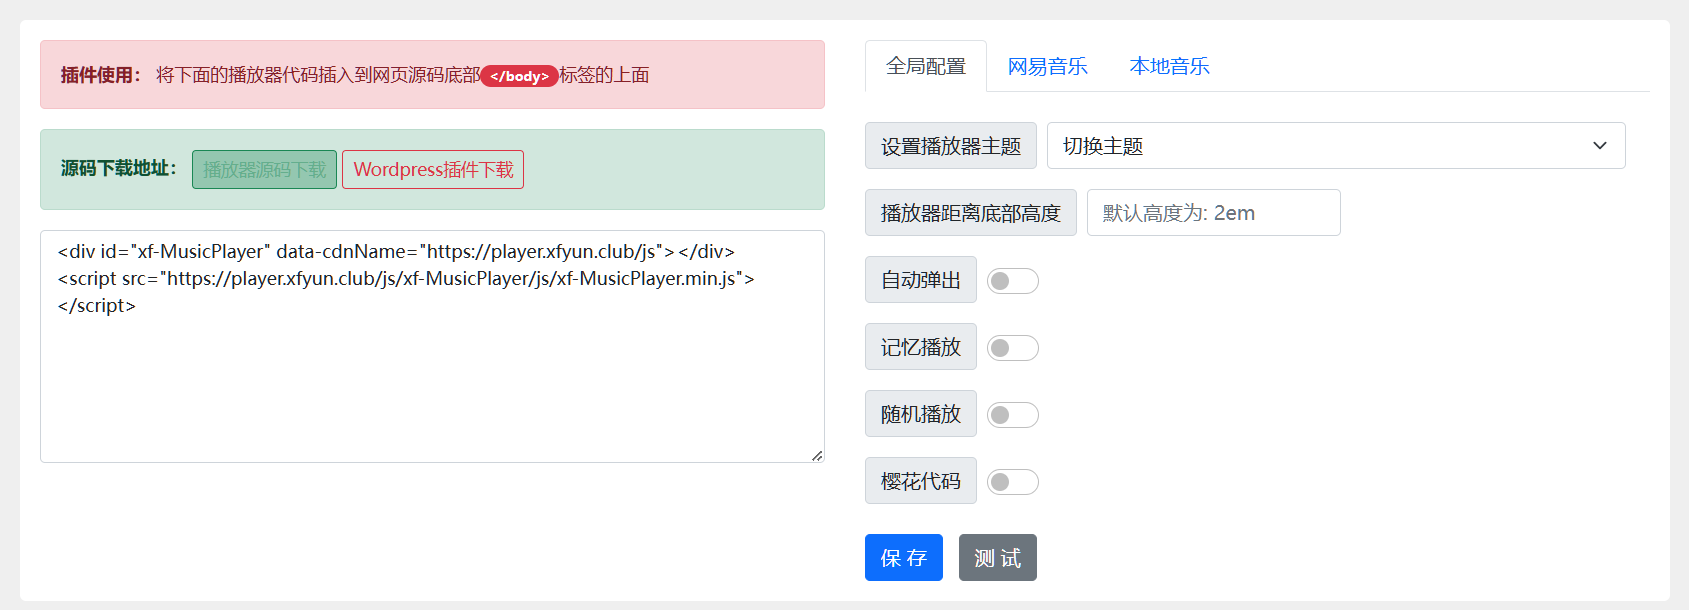Click the 源码下载地址 heading text
Image resolution: width=1689 pixels, height=610 pixels.
(118, 168)
